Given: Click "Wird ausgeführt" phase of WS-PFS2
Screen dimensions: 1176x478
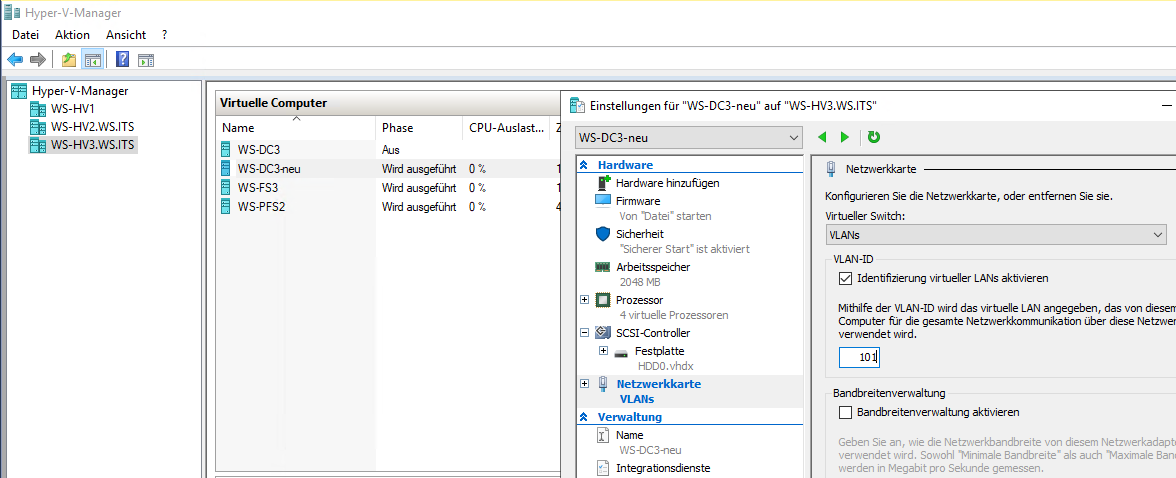Looking at the screenshot, I should 418,206.
